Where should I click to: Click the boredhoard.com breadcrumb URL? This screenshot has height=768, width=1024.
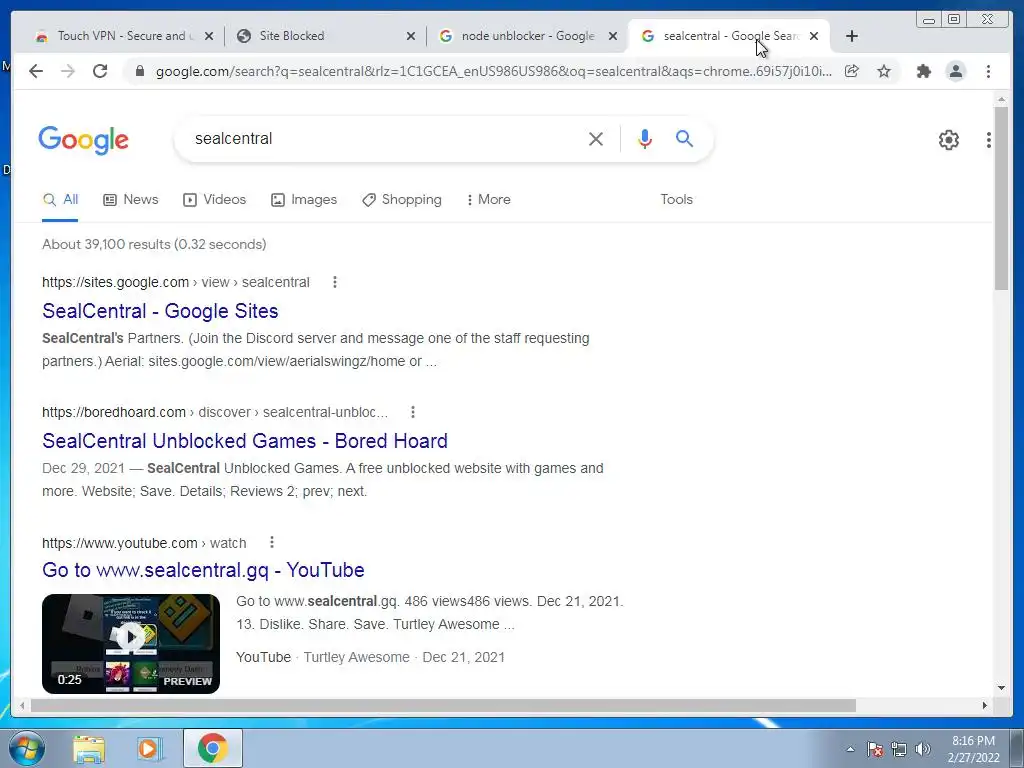215,412
